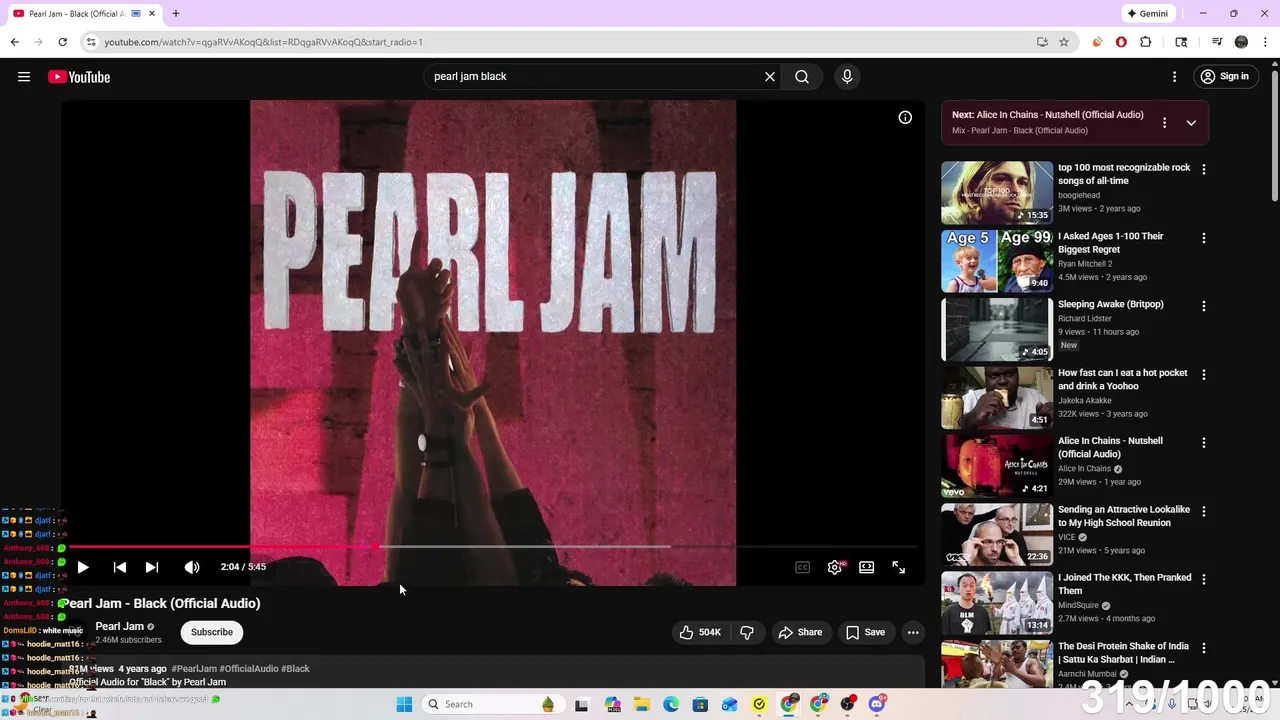Screen dimensions: 1280x720
Task: Click the search magnifier button
Action: 802,76
